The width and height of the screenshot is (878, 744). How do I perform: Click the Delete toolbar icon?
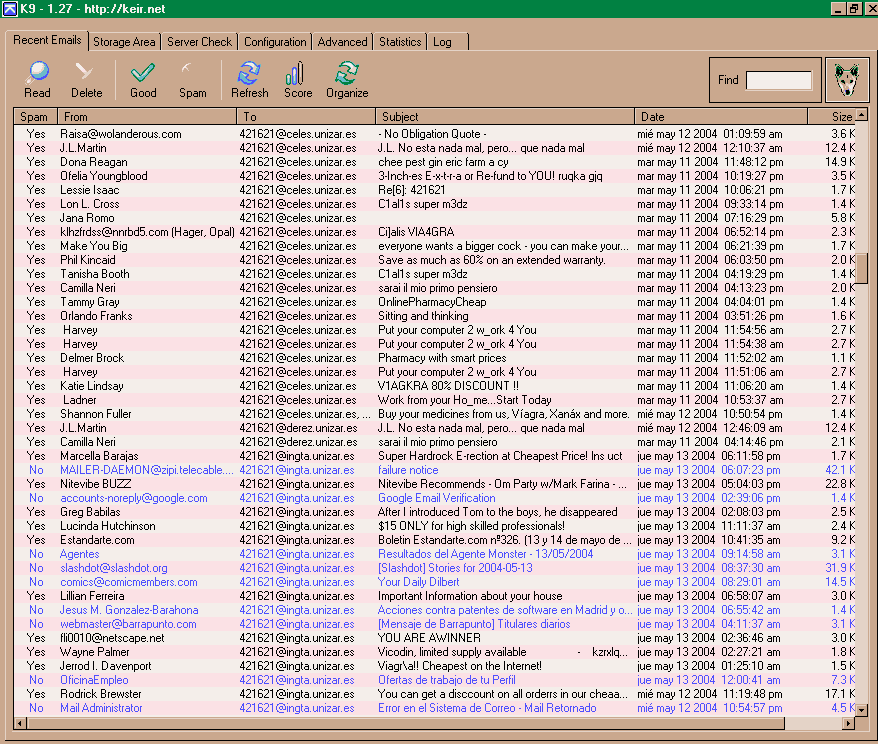86,80
